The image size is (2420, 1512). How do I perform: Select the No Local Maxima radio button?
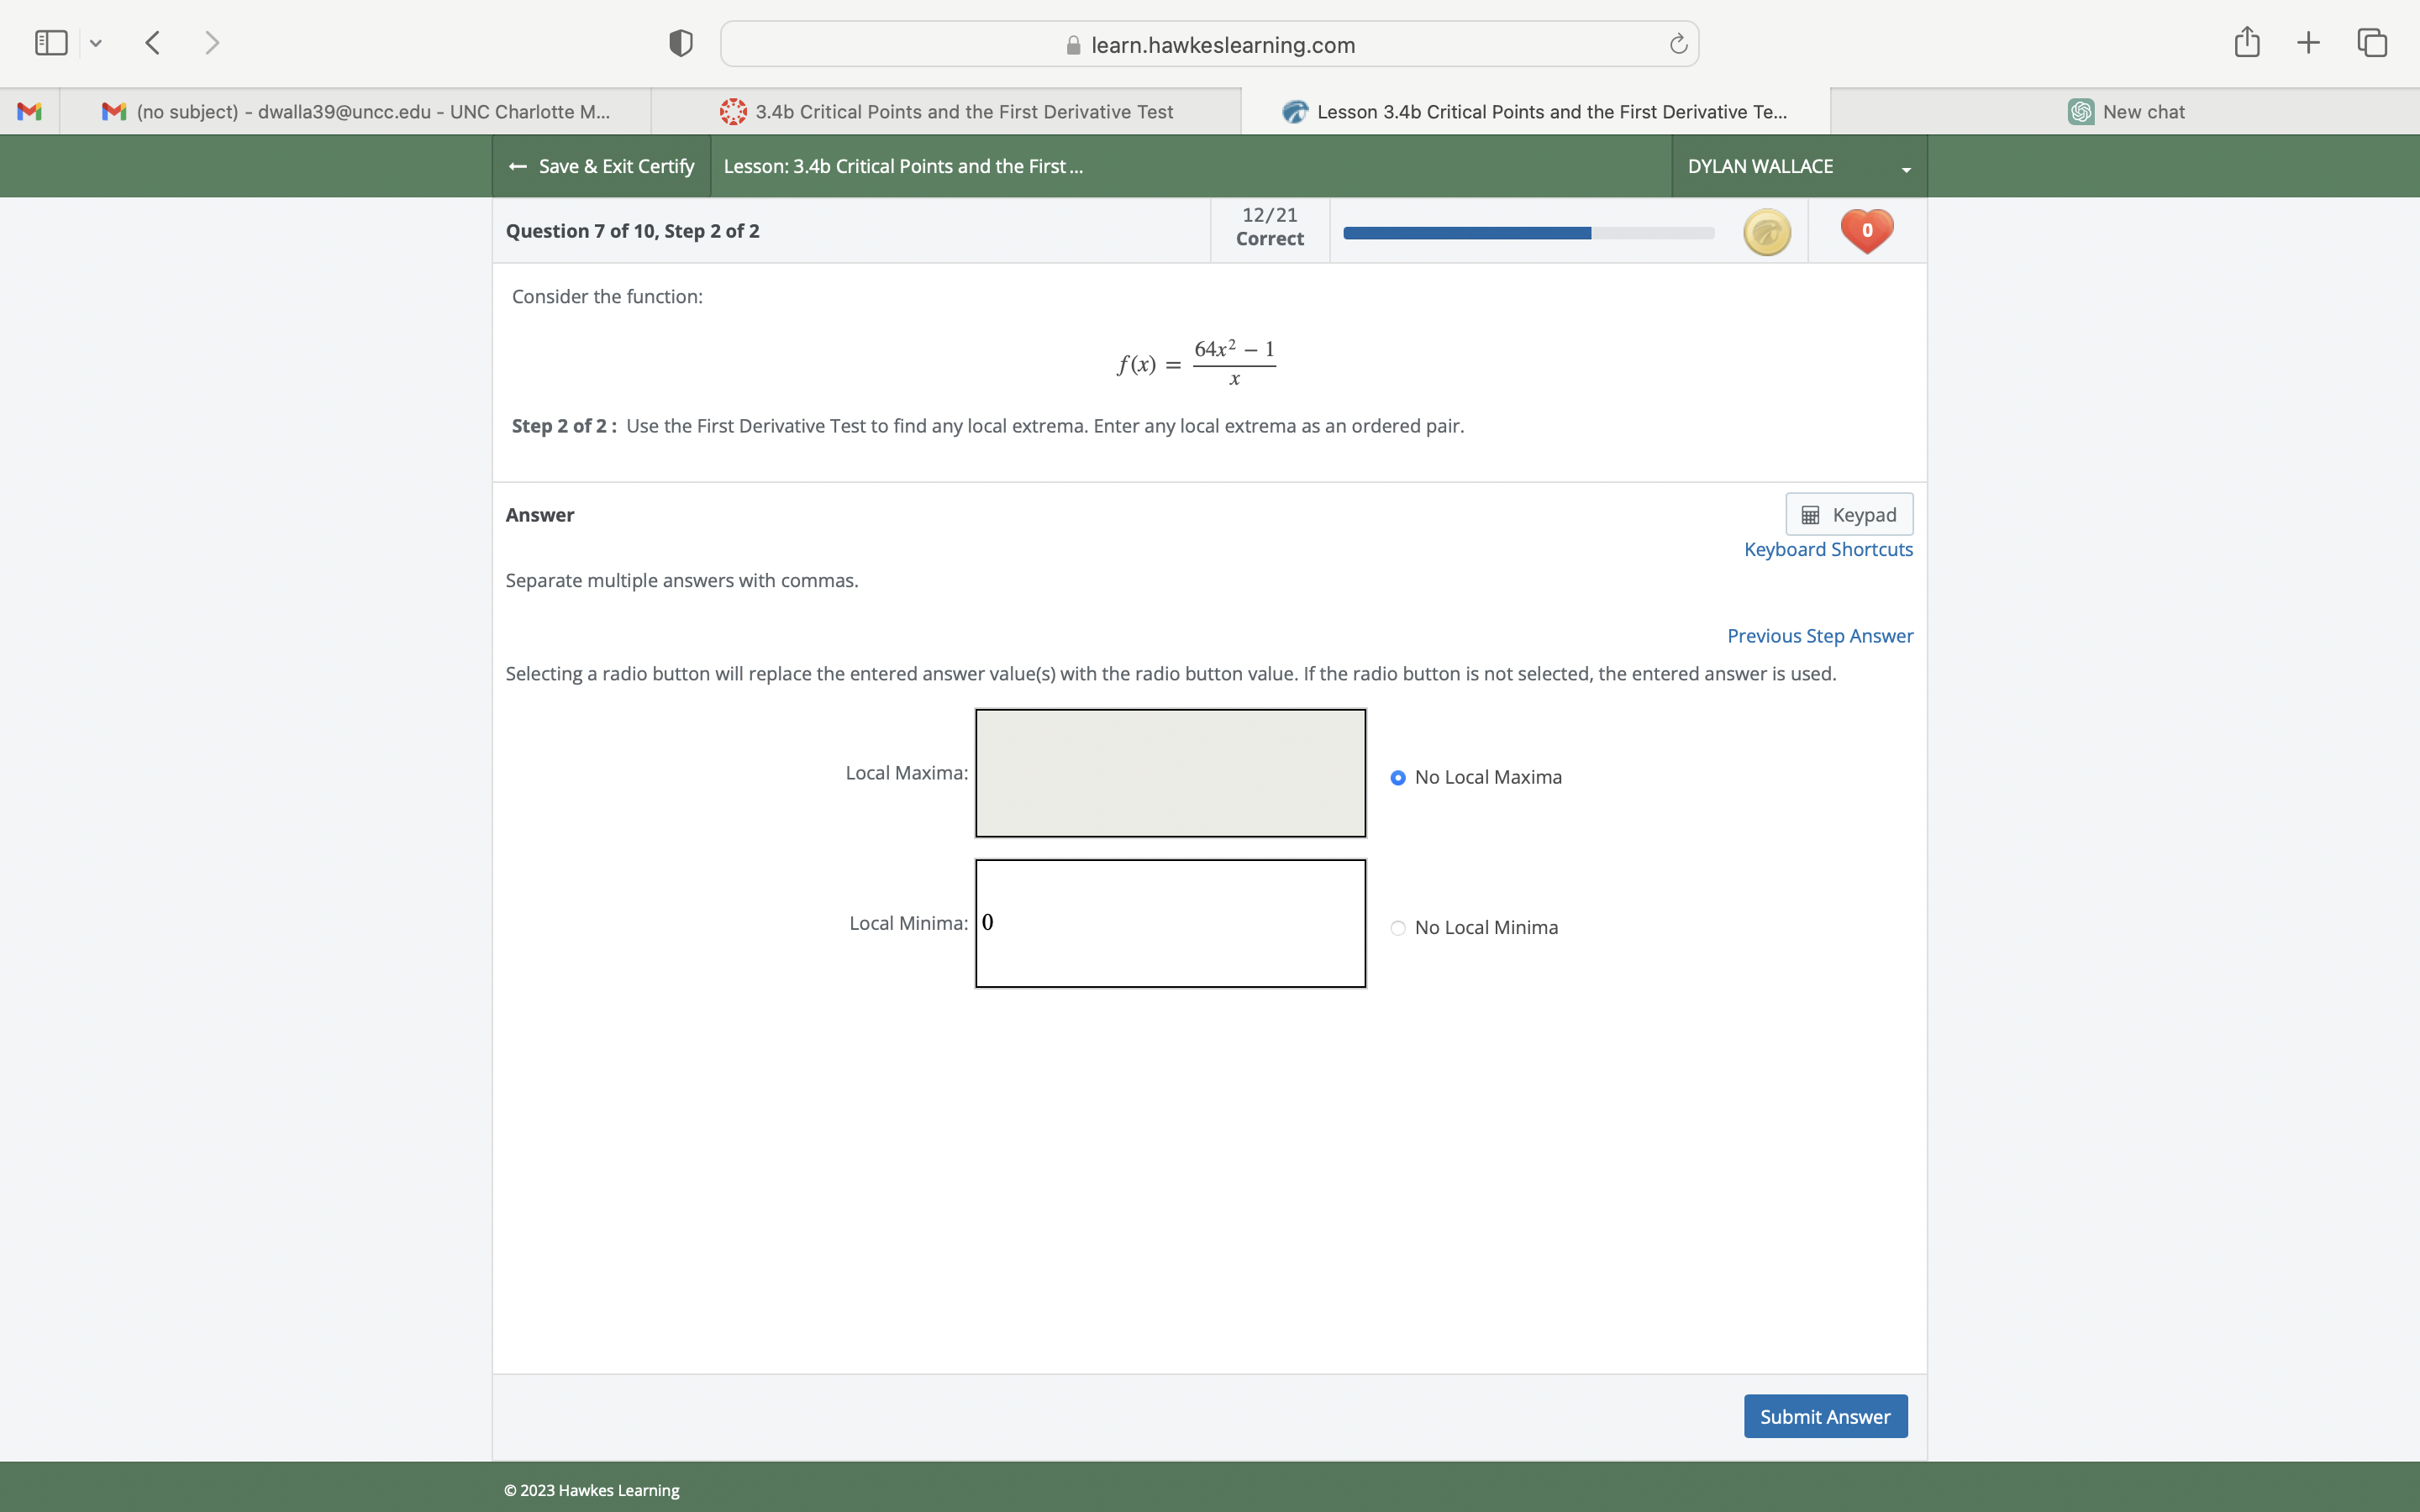(x=1397, y=777)
